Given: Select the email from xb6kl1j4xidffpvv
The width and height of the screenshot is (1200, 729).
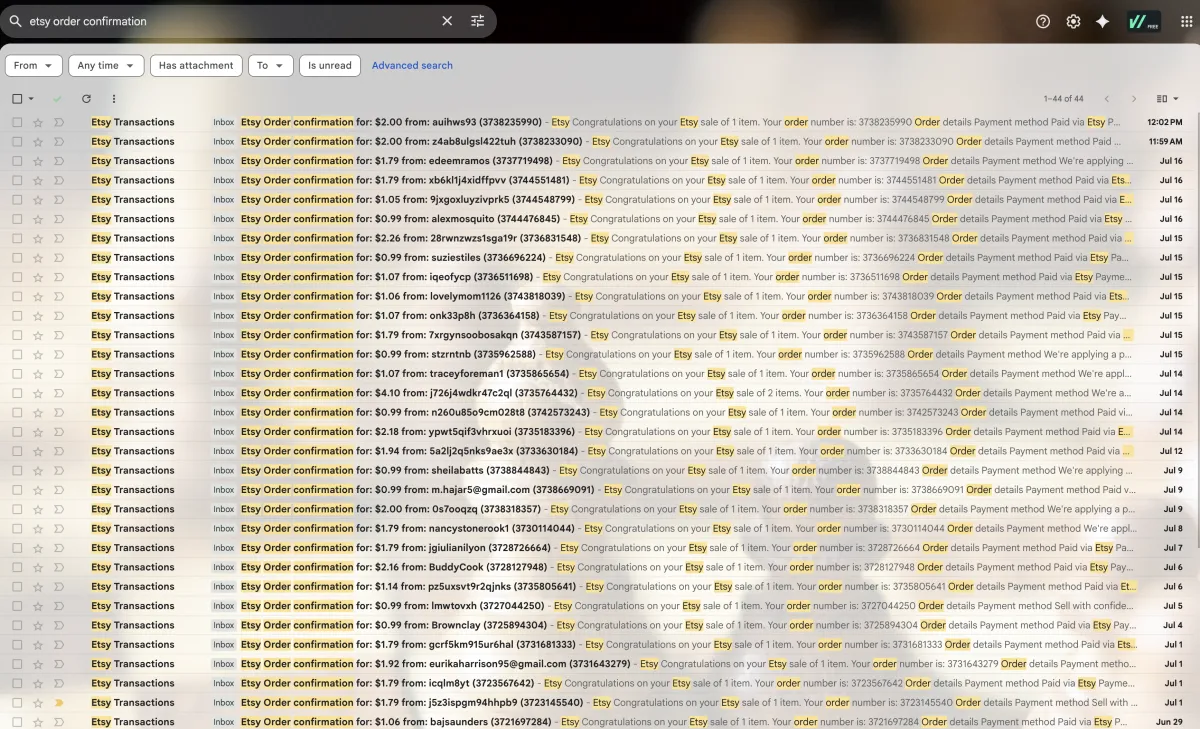Looking at the screenshot, I should point(17,180).
